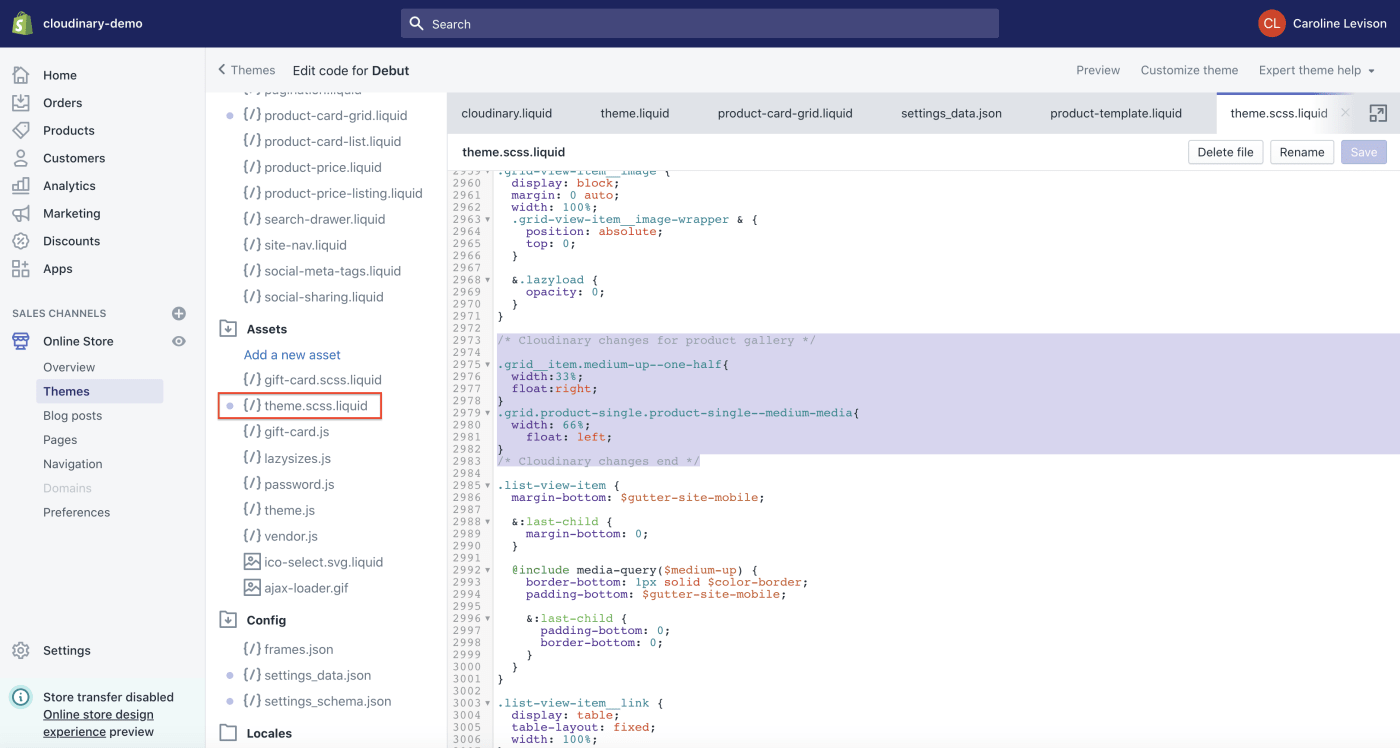Expand the Locales folder
Viewport: 1400px width, 748px height.
coord(228,733)
